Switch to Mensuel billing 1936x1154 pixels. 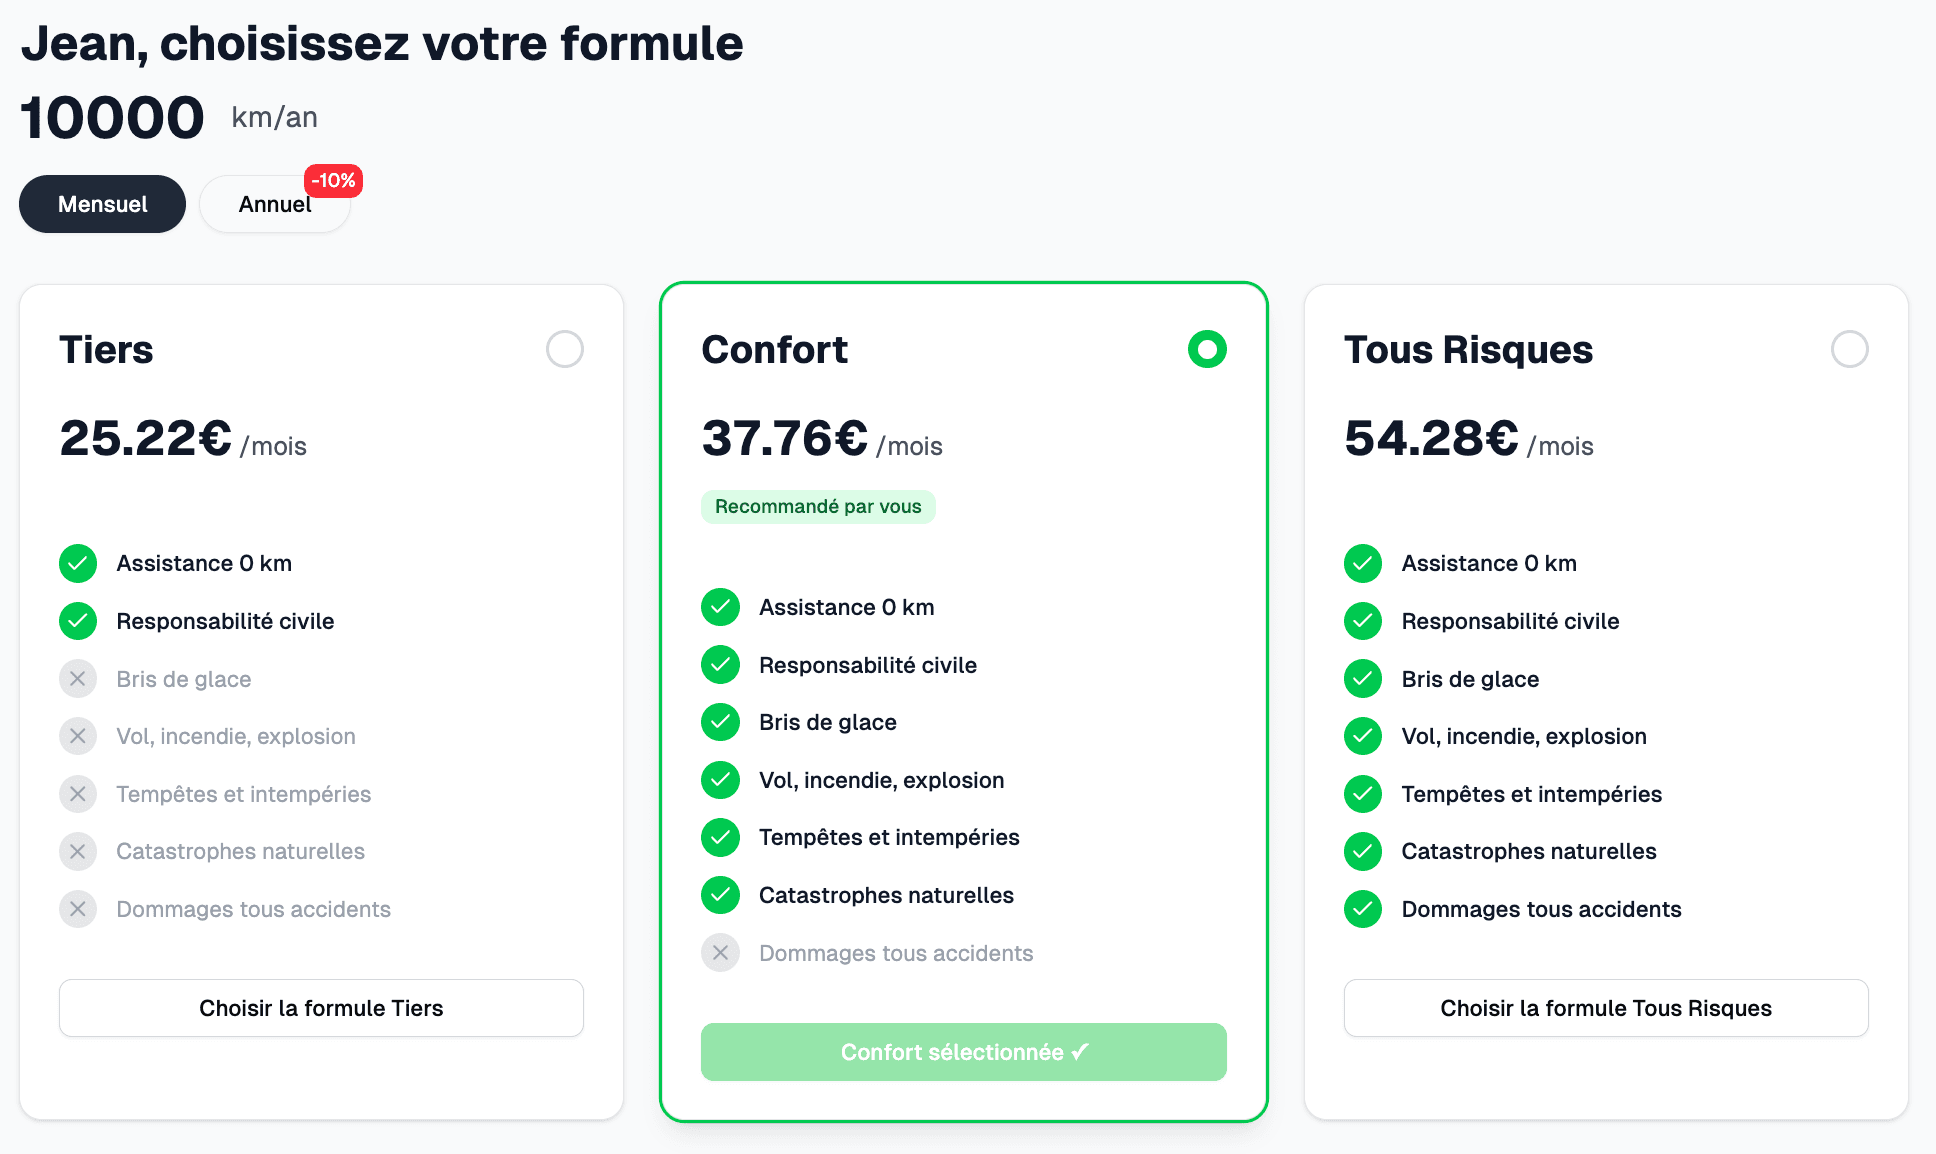[101, 204]
